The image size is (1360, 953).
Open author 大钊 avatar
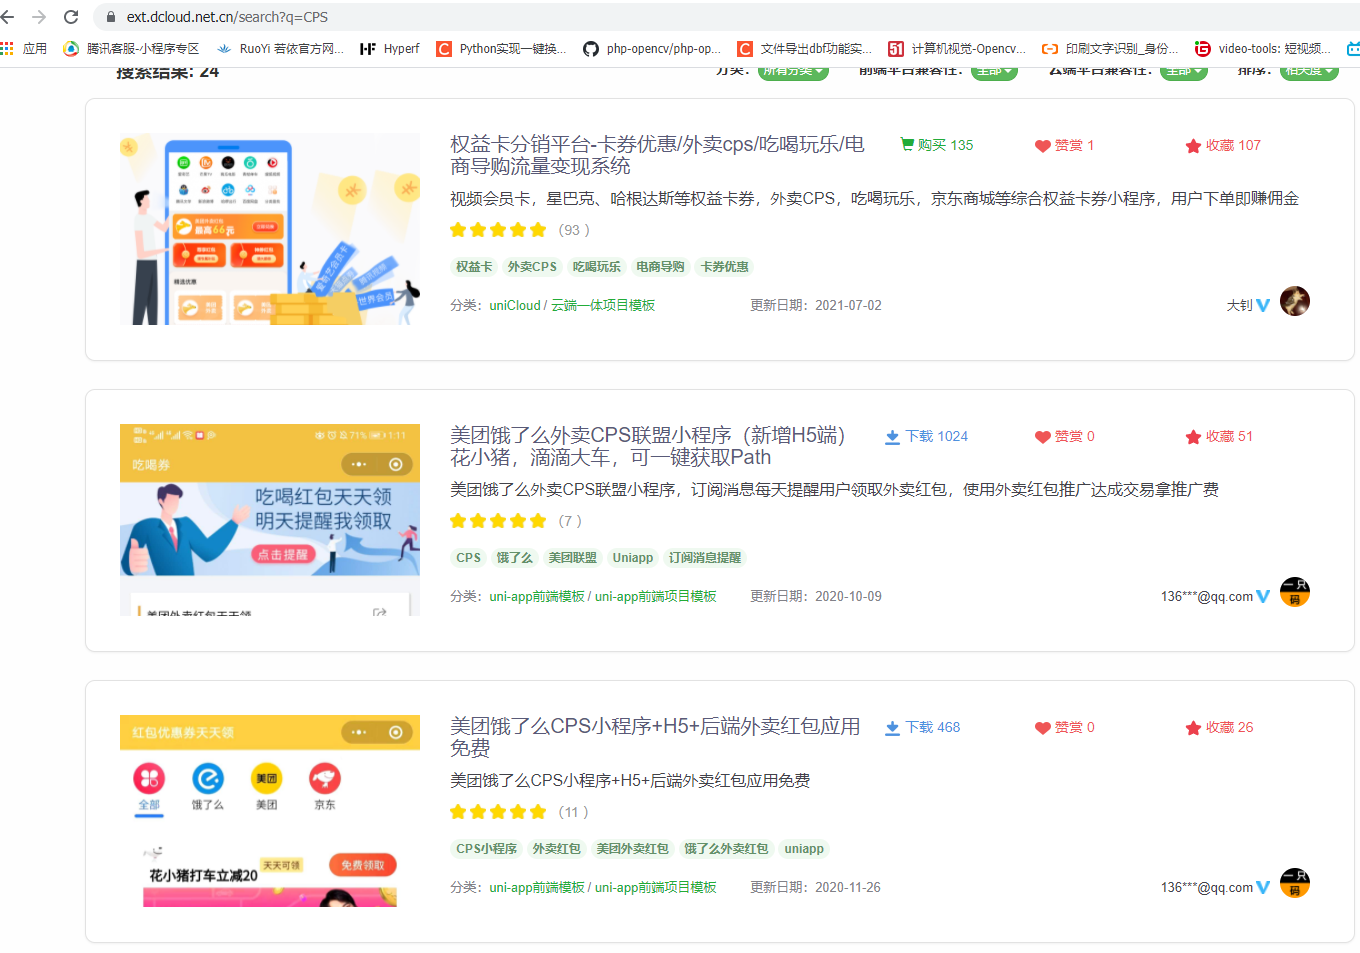pyautogui.click(x=1295, y=301)
